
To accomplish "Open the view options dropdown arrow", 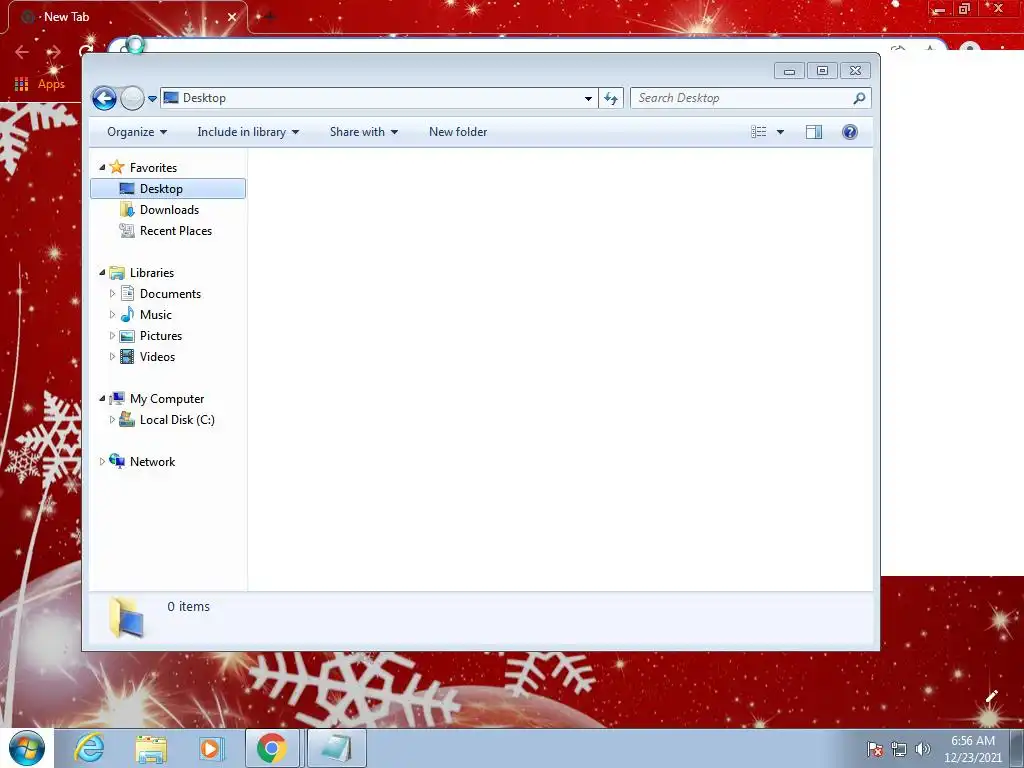I will (x=780, y=132).
